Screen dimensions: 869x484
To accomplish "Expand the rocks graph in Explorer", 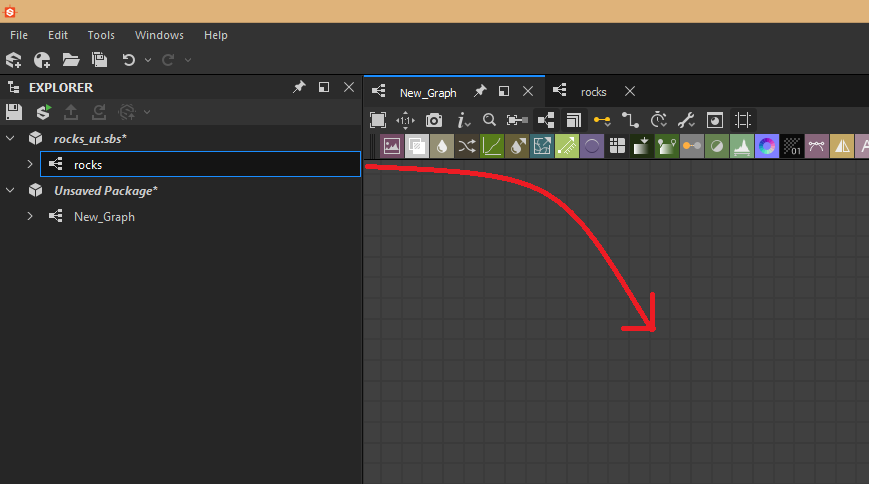I will (x=30, y=164).
